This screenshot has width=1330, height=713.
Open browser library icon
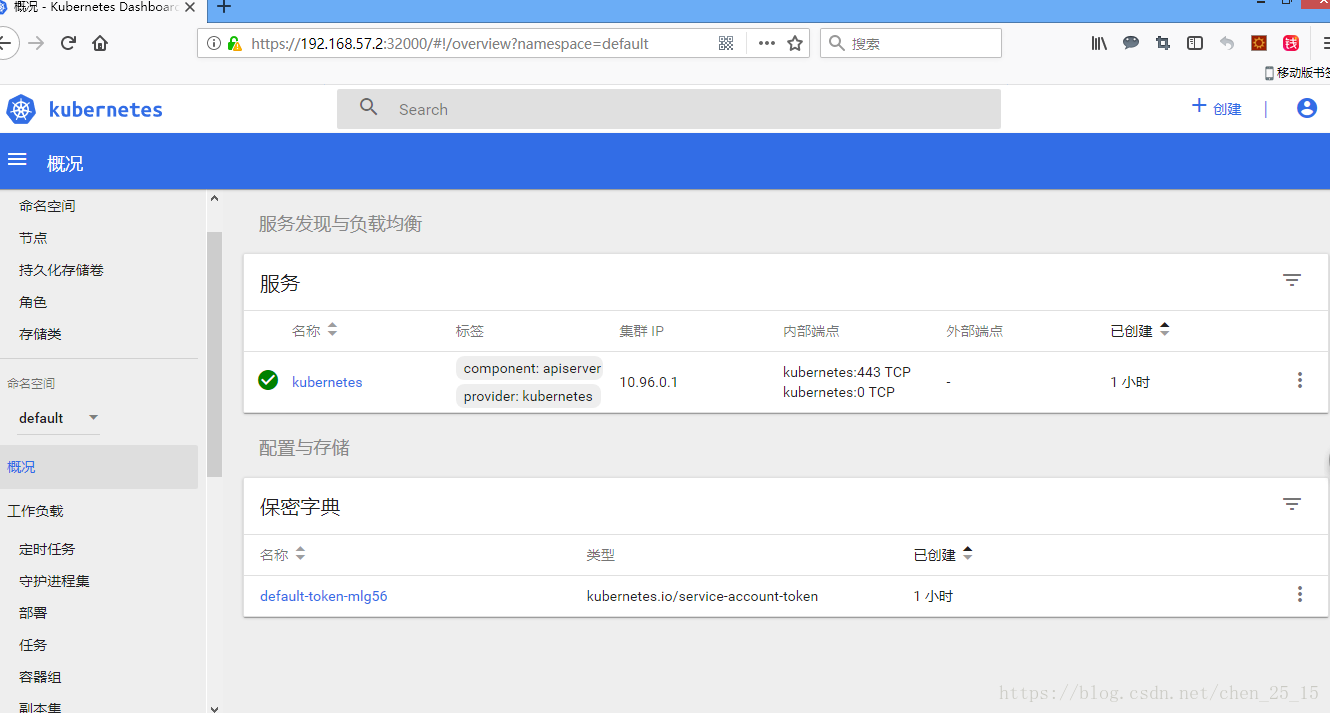[1099, 43]
